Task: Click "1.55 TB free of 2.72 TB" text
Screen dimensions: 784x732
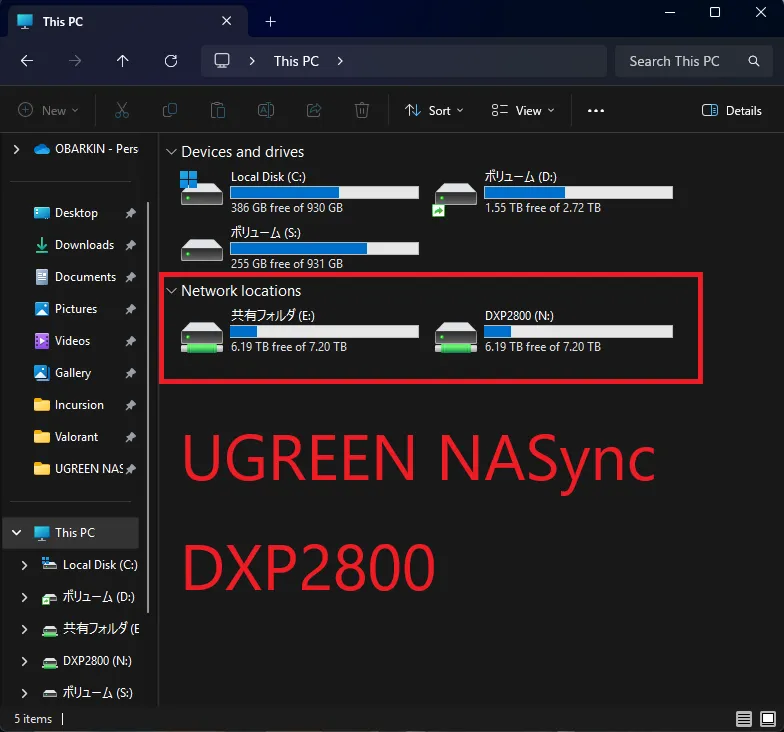Action: (x=542, y=208)
